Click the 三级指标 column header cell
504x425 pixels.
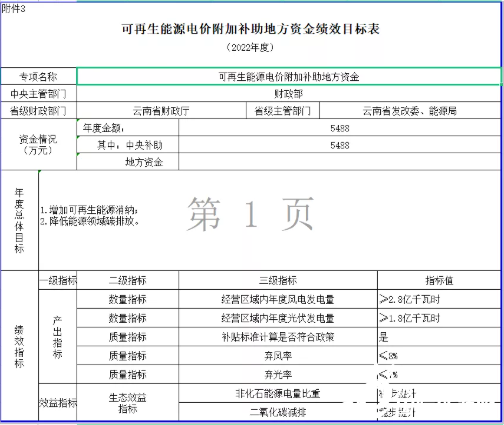278,280
